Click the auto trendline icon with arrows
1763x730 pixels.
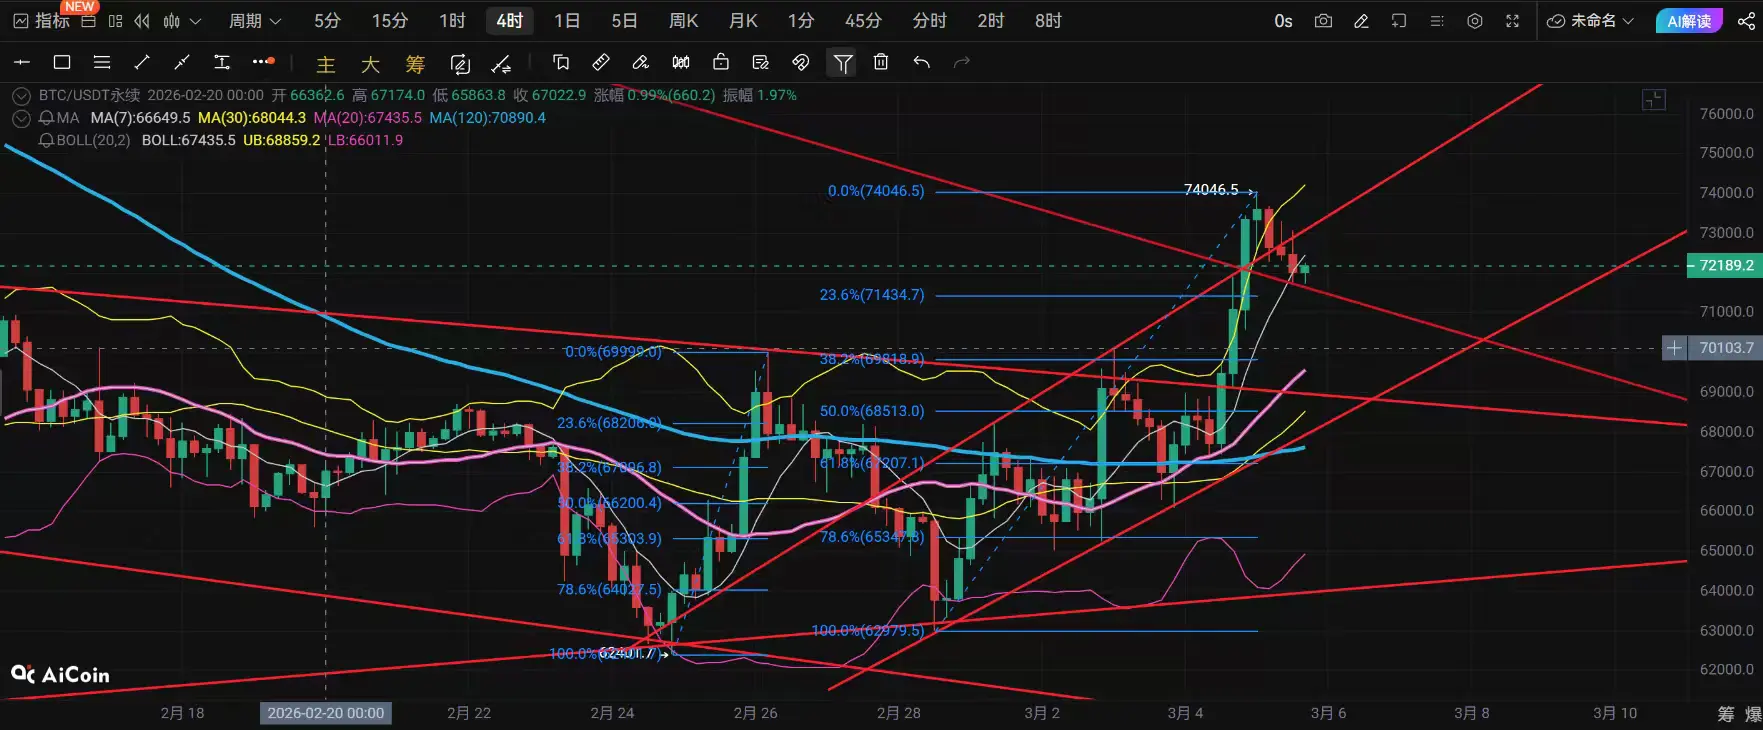pyautogui.click(x=502, y=65)
